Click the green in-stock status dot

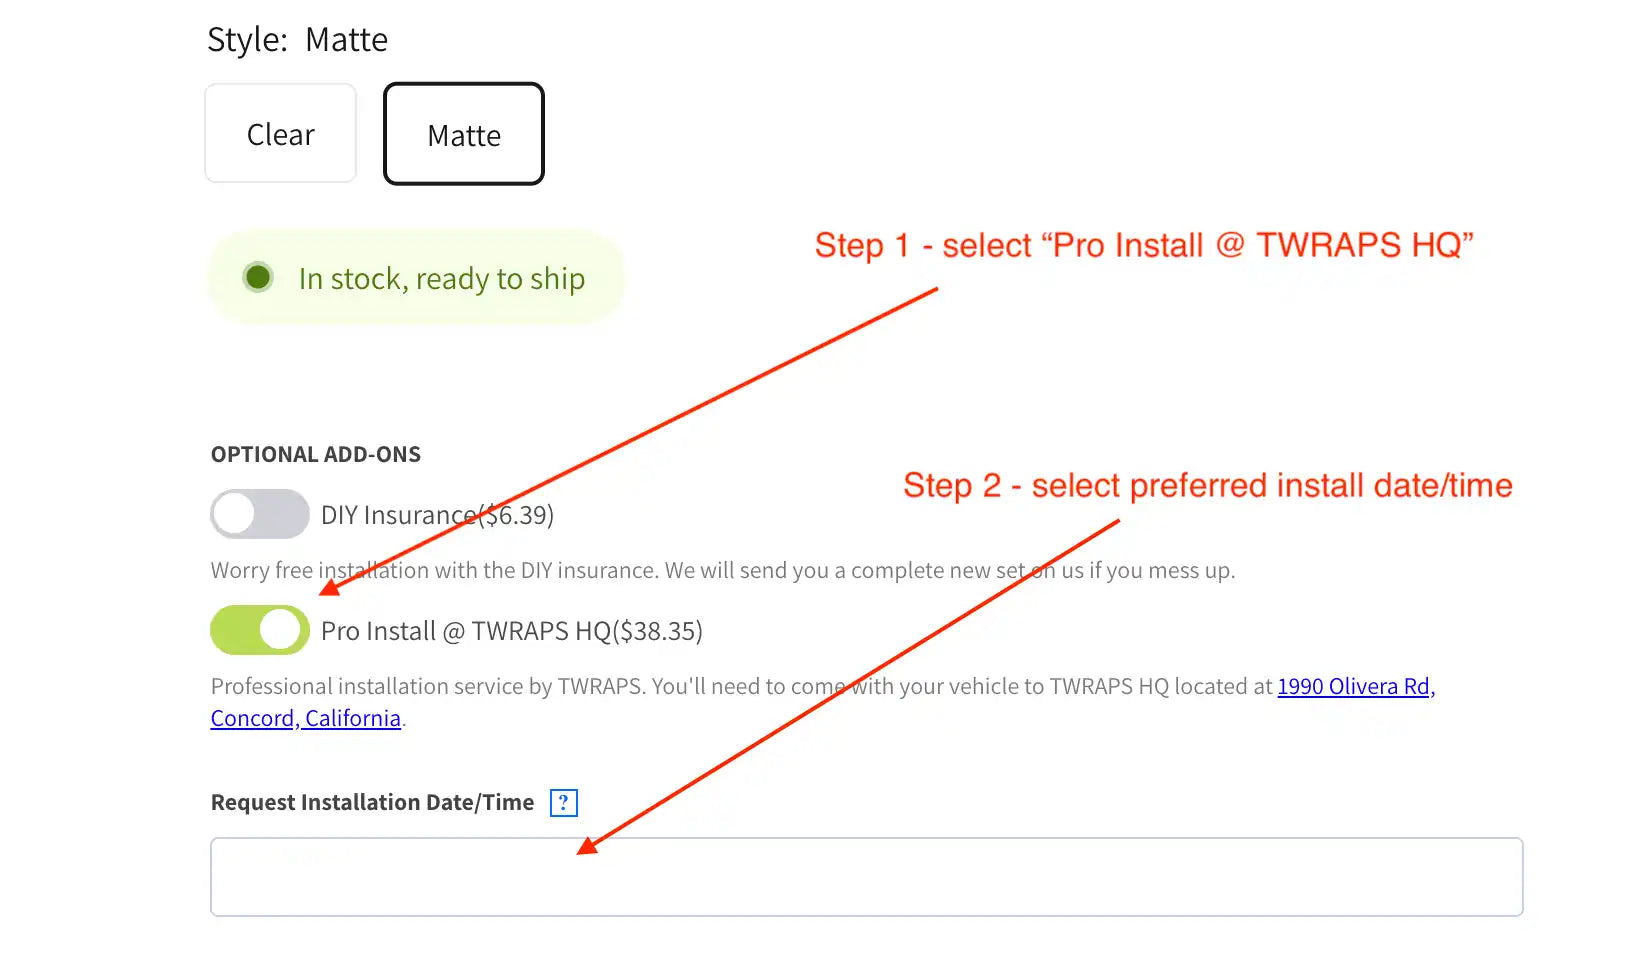tap(258, 277)
